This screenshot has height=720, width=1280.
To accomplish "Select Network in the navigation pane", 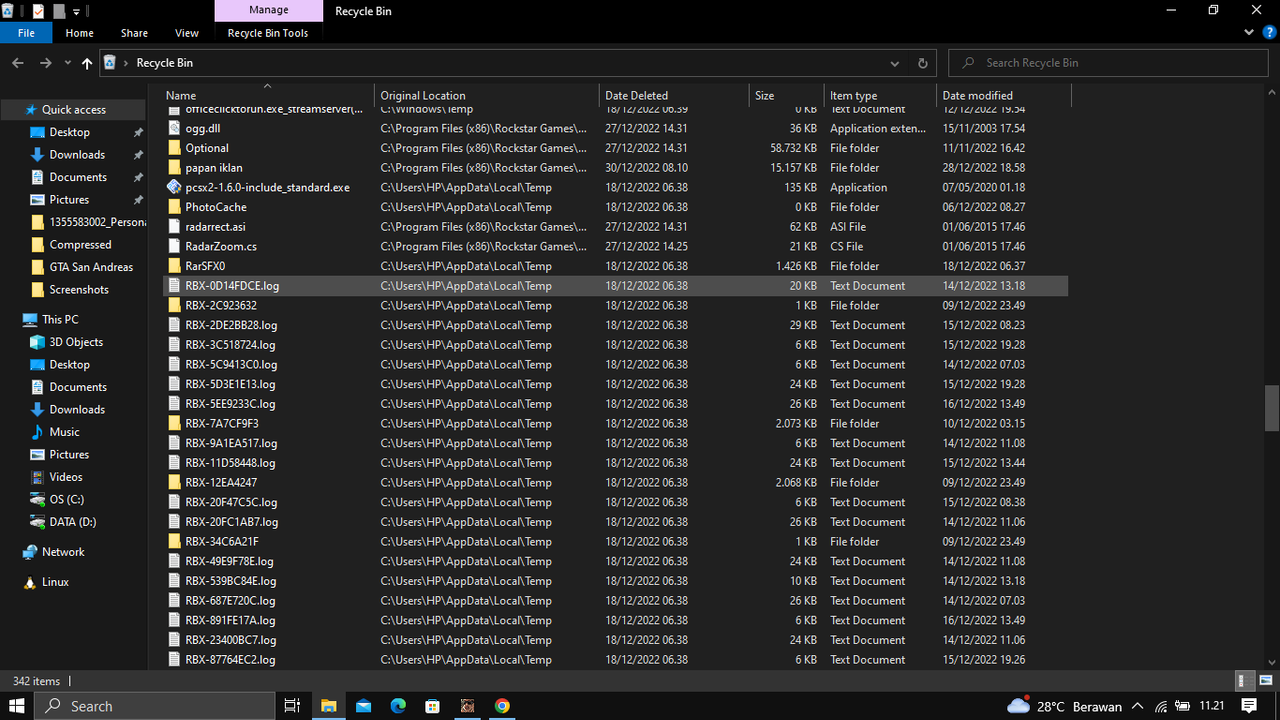I will [x=63, y=552].
